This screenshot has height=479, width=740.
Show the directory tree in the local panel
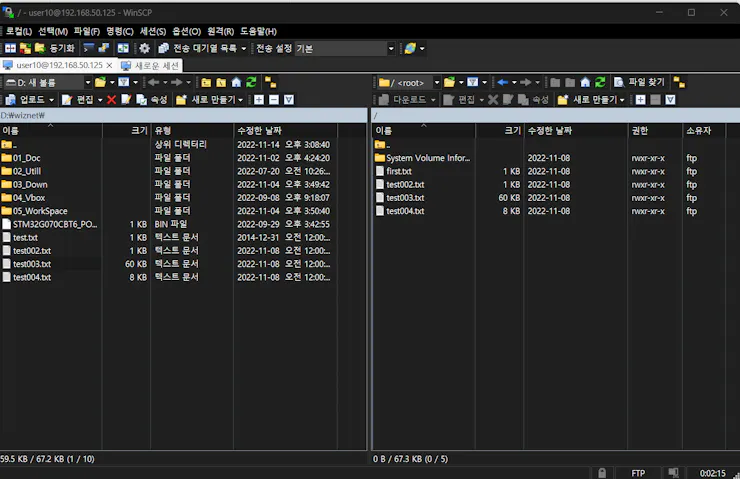[270, 83]
